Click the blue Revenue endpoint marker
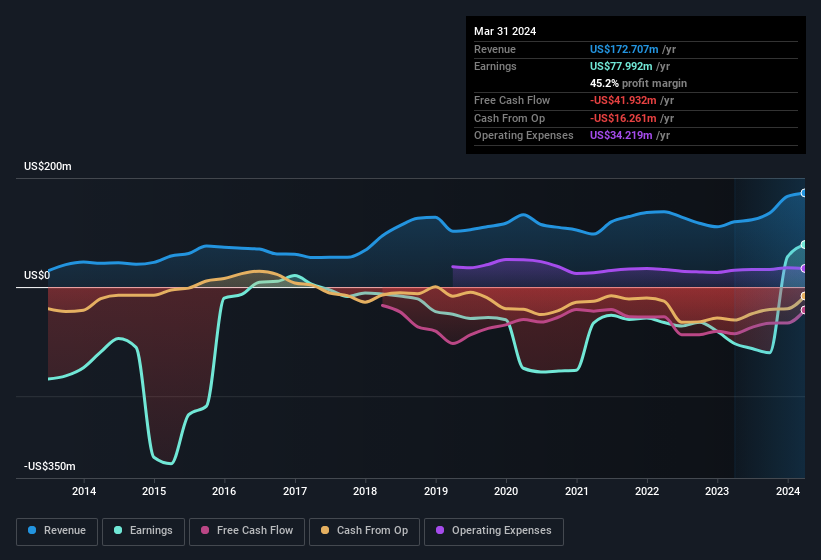The image size is (821, 560). 804,193
